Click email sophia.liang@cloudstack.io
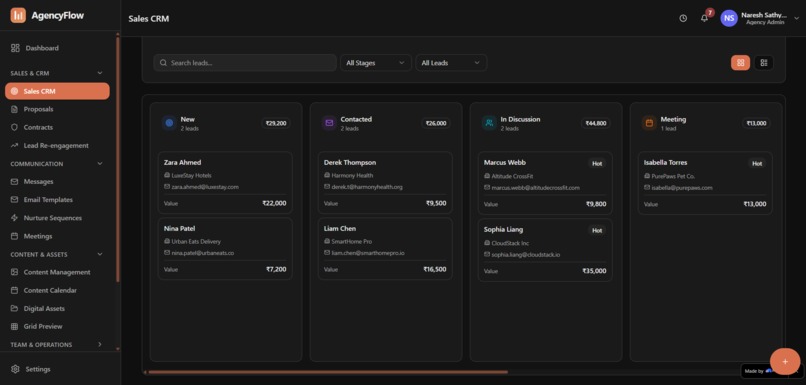The width and height of the screenshot is (806, 385). coord(526,254)
